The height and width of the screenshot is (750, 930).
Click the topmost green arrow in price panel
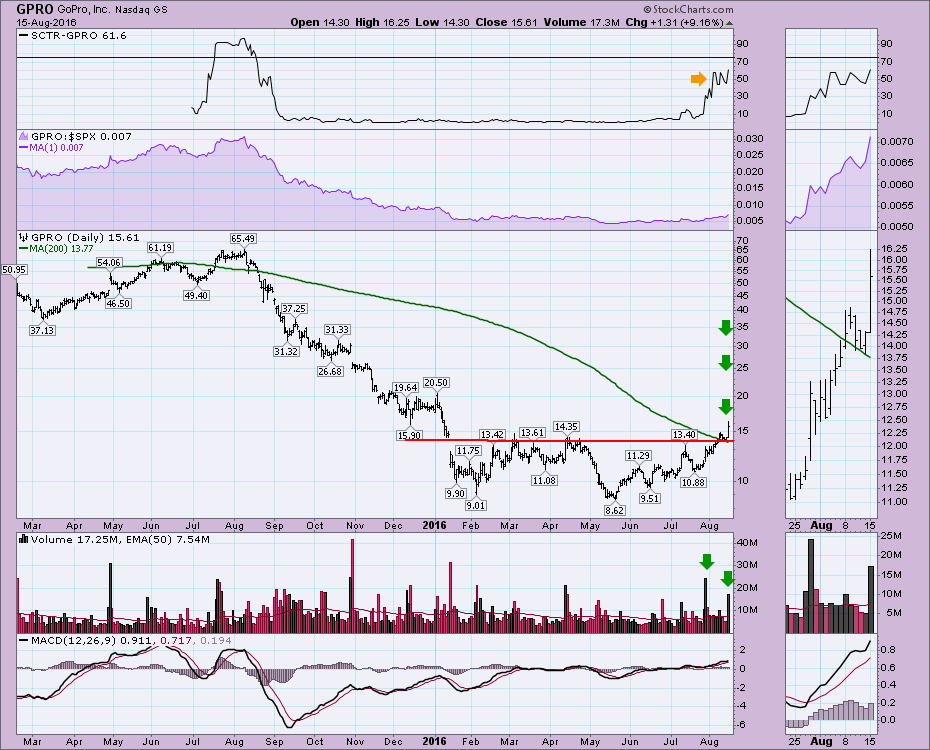(x=725, y=328)
